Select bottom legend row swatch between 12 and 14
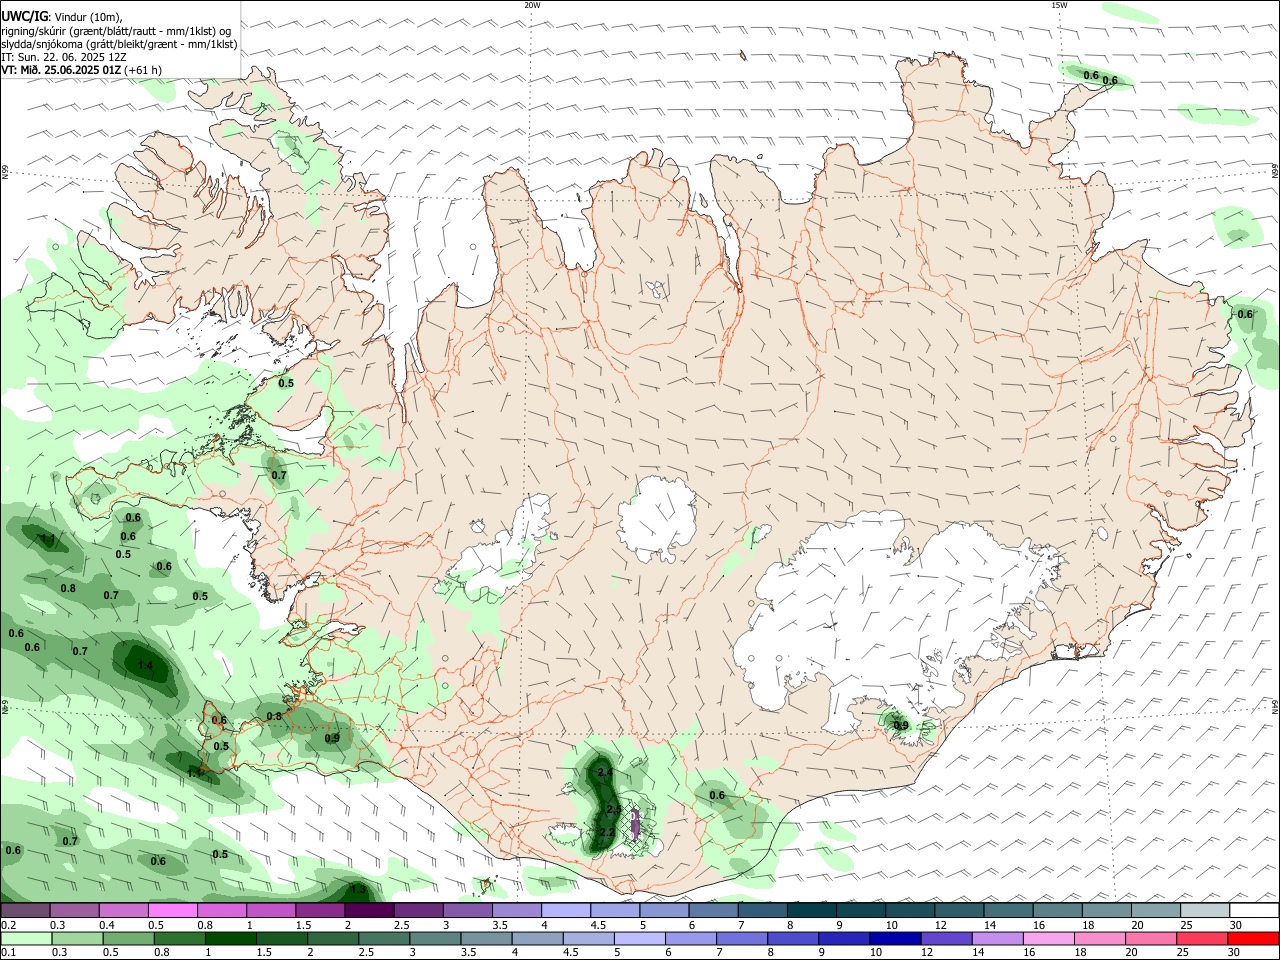1280x960 pixels. (x=946, y=939)
